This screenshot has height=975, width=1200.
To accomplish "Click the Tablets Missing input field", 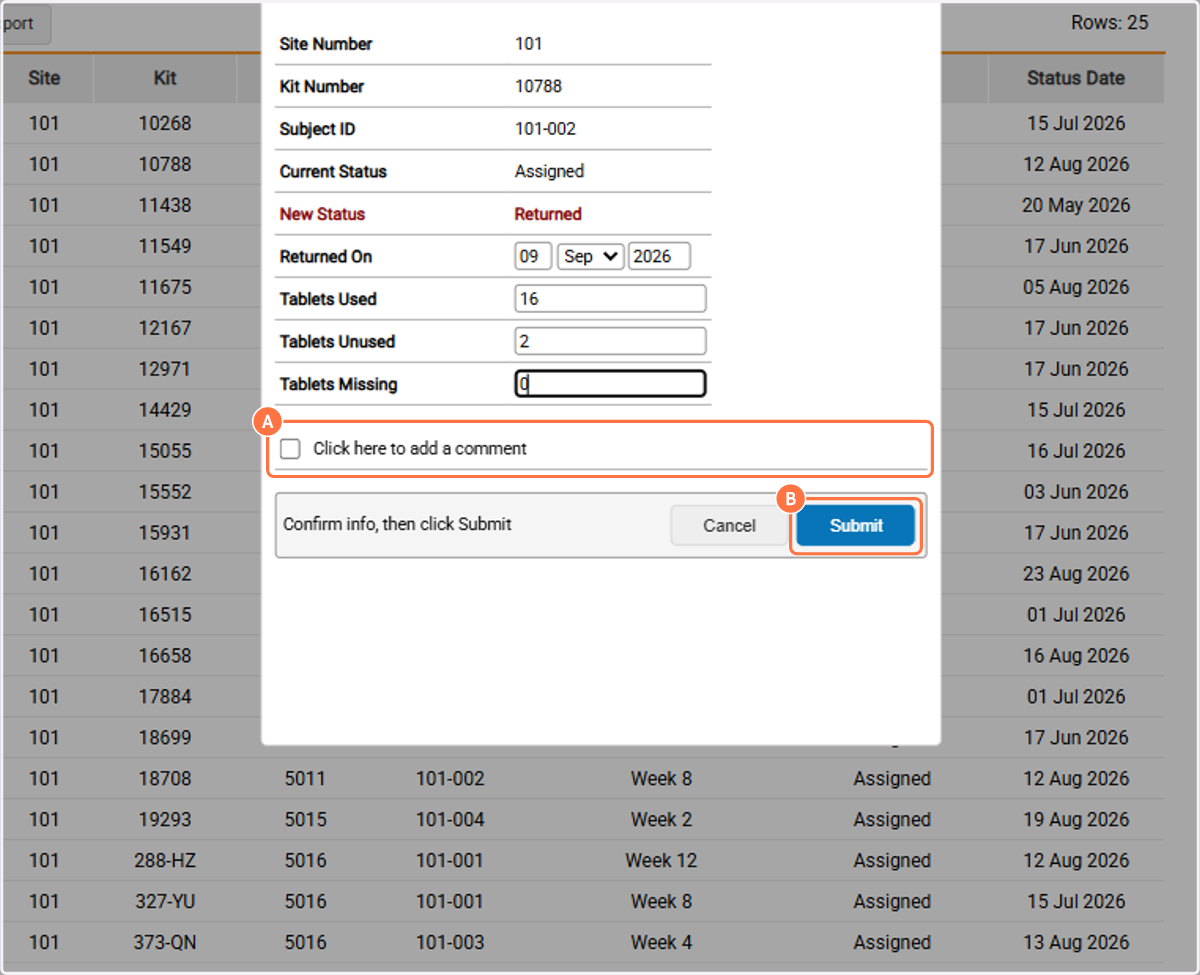I will 610,384.
